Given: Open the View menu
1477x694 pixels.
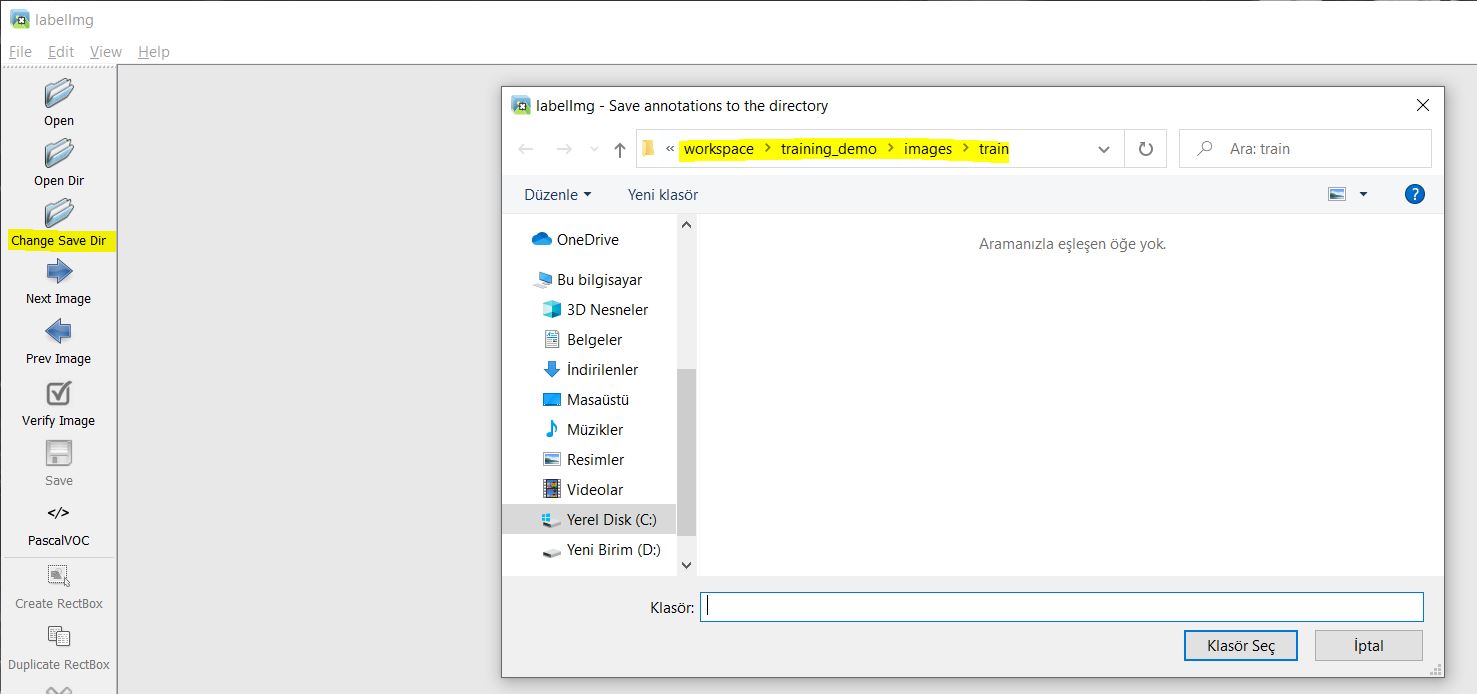Looking at the screenshot, I should point(106,51).
